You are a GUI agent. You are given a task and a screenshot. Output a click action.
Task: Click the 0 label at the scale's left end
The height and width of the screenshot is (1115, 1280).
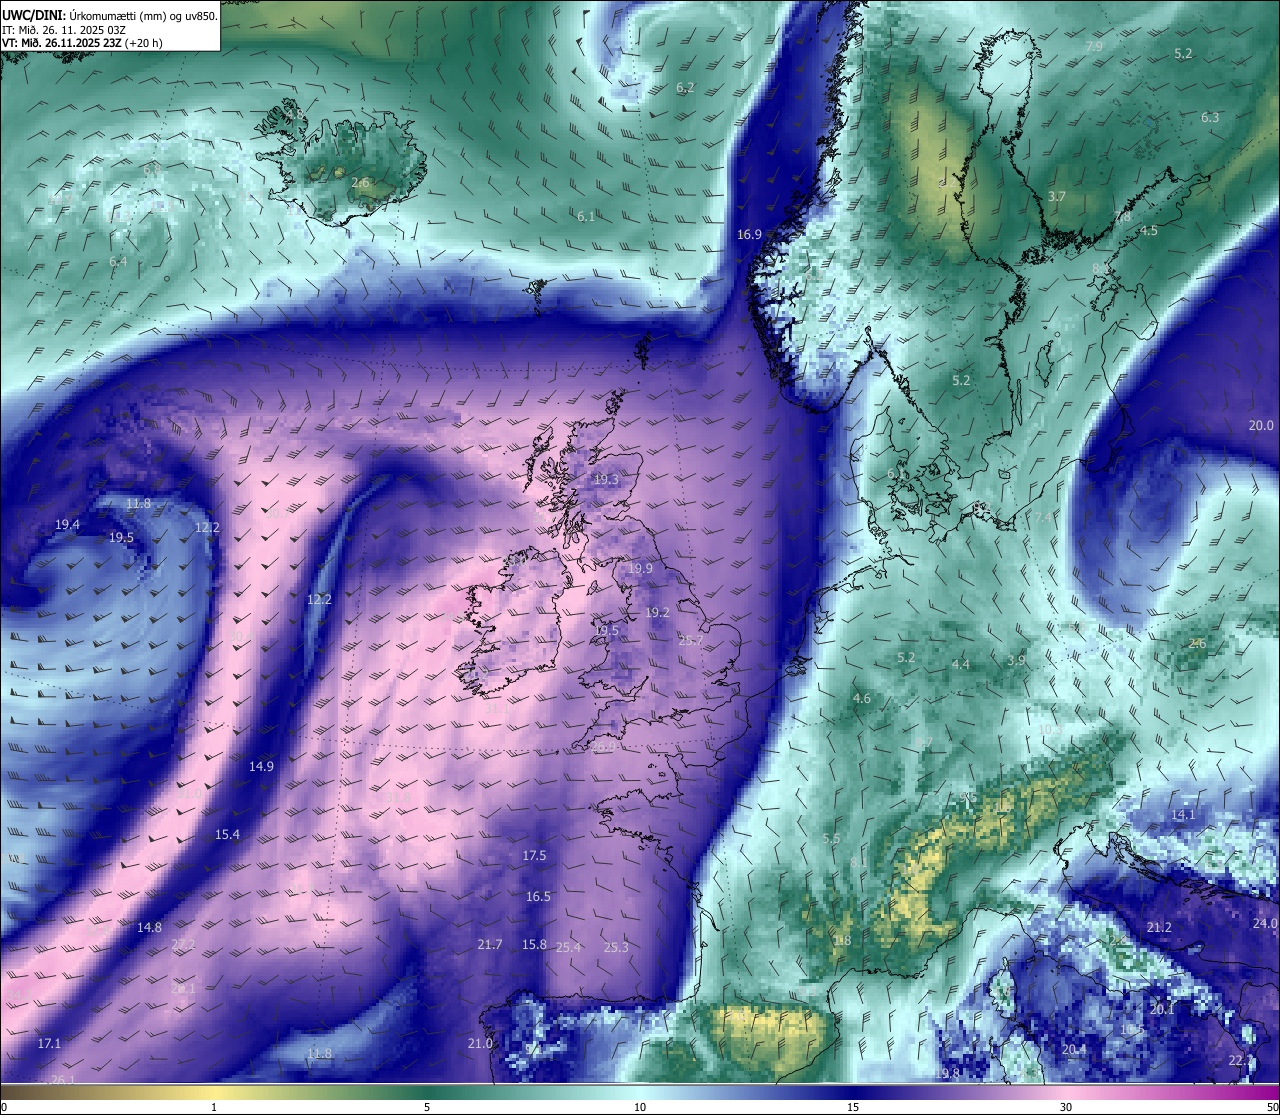[x=3, y=1107]
